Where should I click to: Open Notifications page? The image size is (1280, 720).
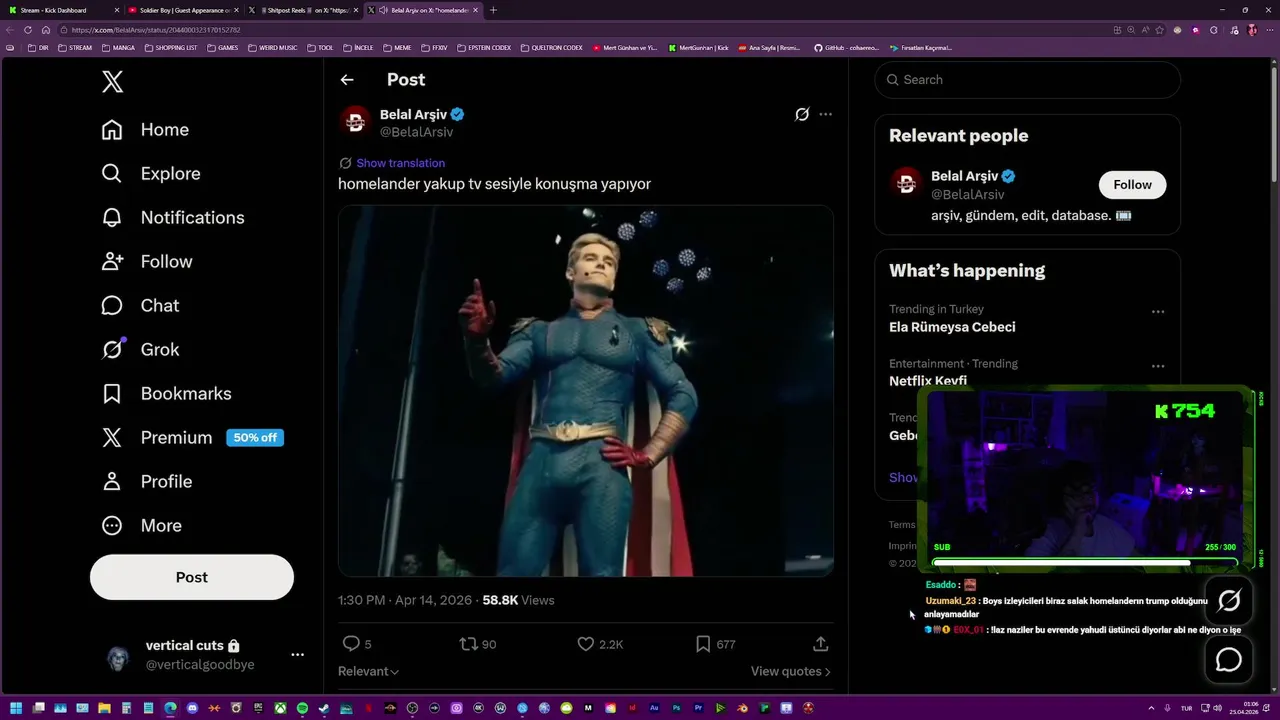coord(172,218)
